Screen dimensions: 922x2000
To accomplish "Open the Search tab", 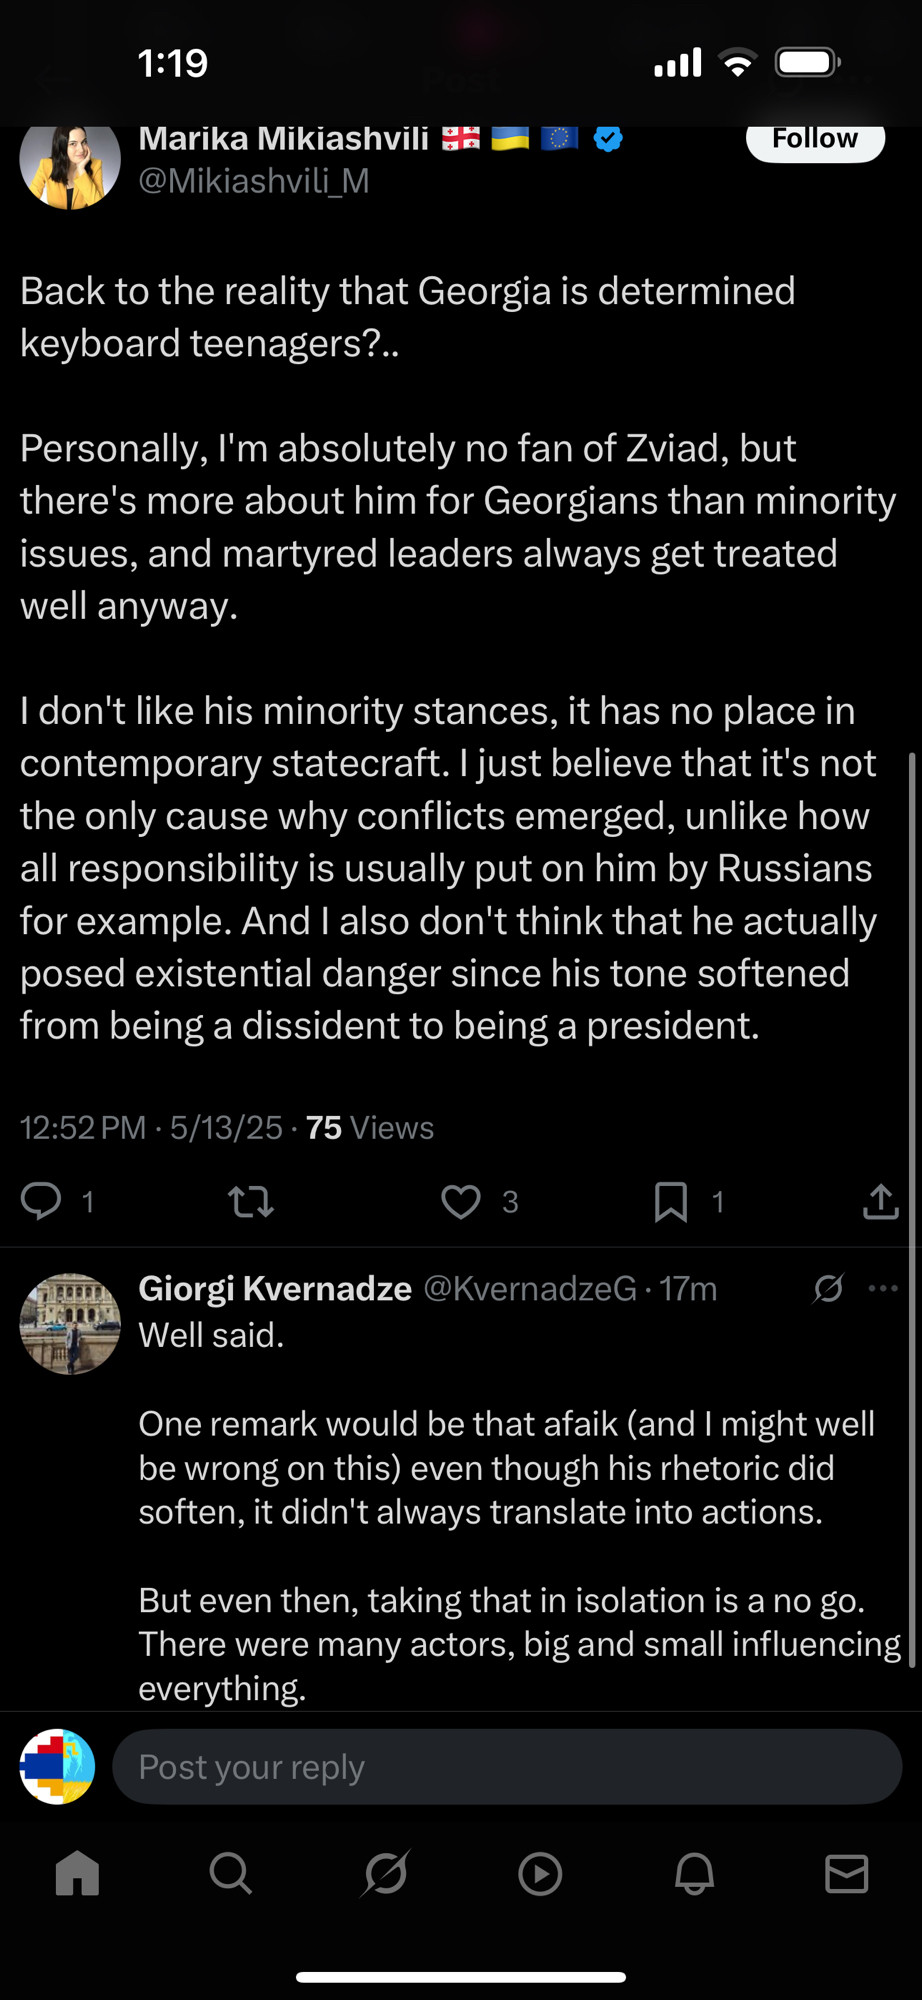I will (231, 1873).
